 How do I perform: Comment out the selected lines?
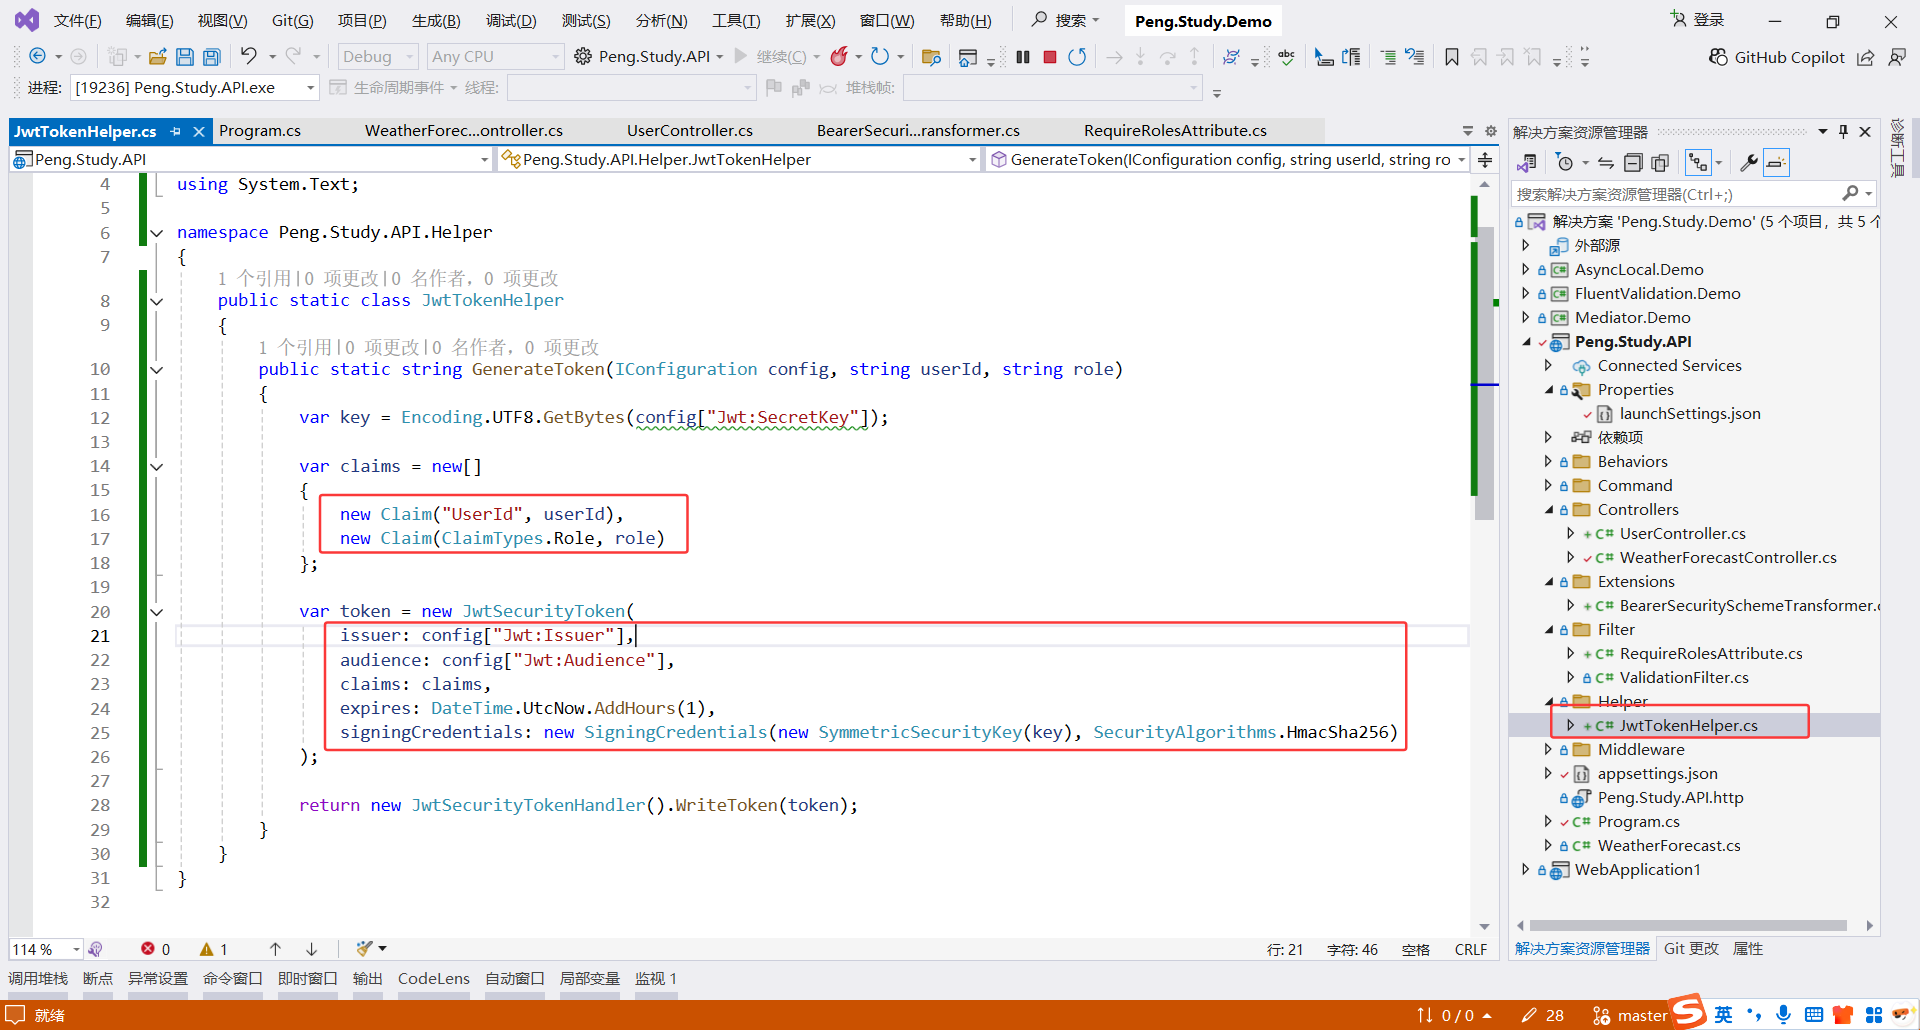click(x=1388, y=57)
